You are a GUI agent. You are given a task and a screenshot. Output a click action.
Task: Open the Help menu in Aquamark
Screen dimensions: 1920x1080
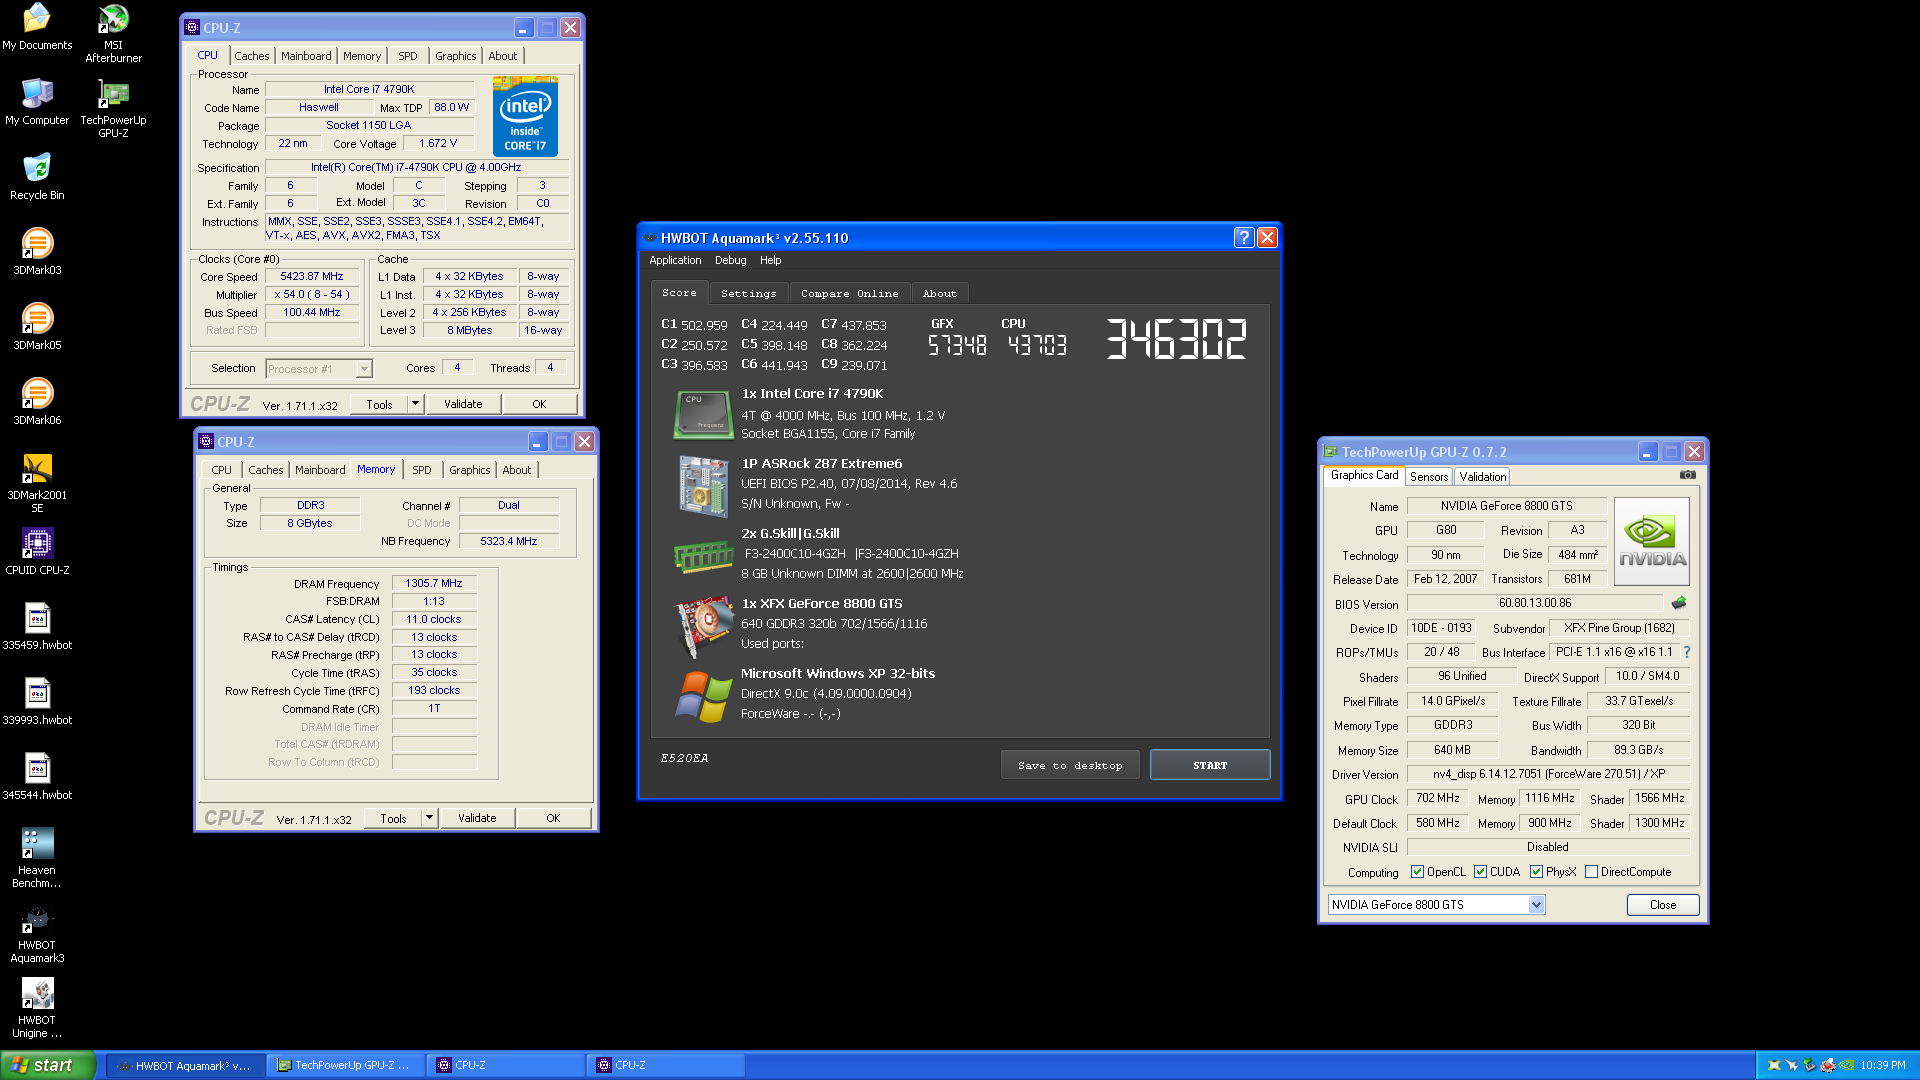pyautogui.click(x=770, y=260)
